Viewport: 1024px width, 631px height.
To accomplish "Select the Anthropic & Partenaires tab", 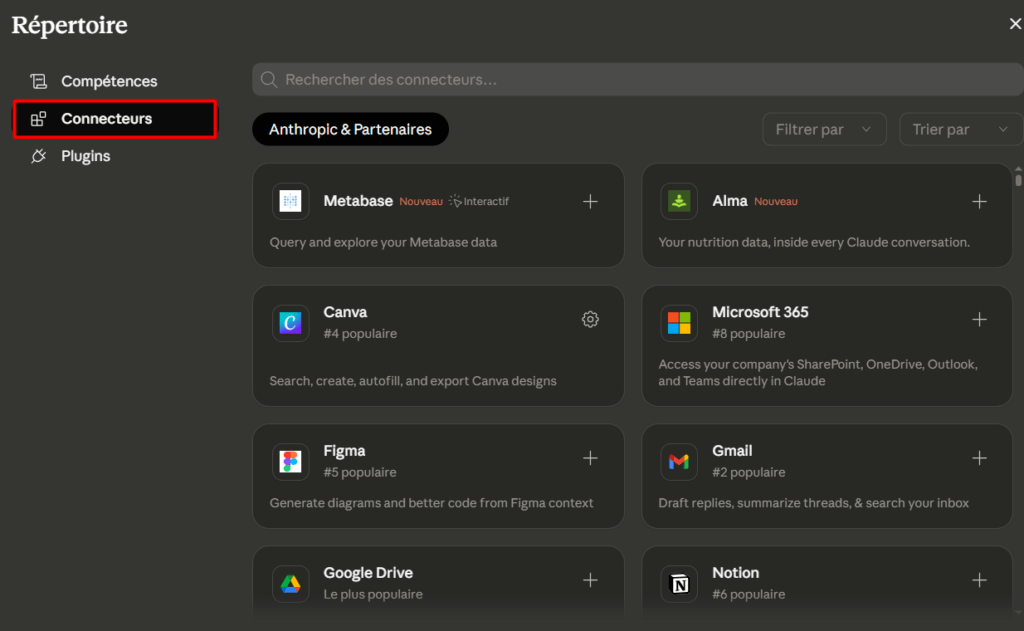I will click(350, 129).
